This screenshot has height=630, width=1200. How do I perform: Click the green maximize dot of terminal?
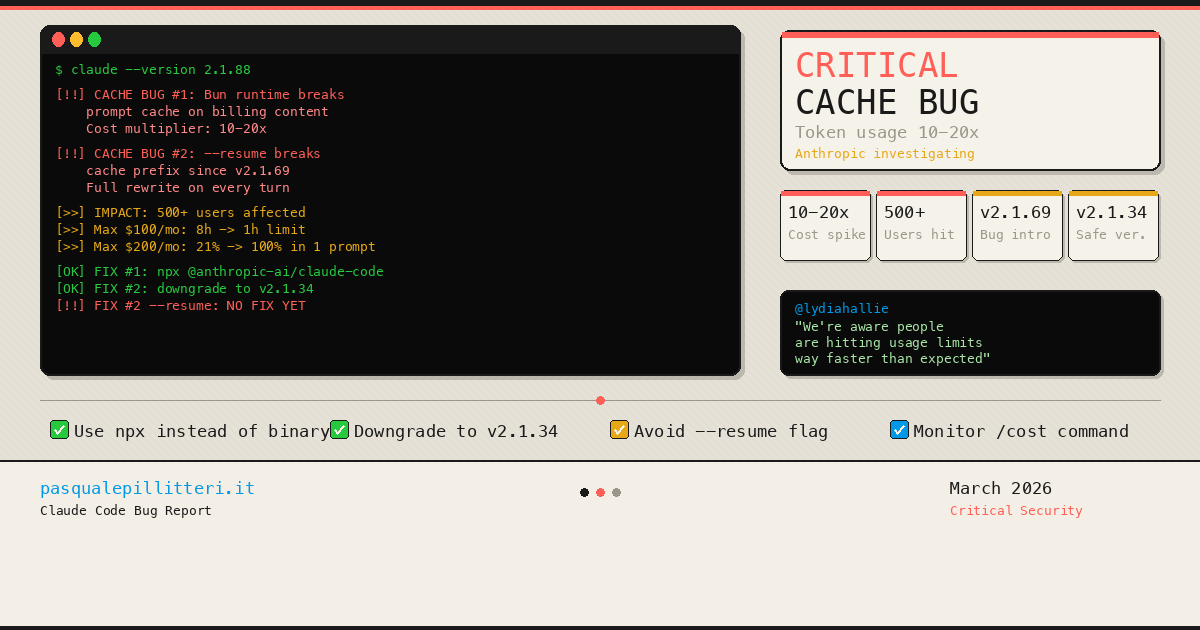point(94,40)
